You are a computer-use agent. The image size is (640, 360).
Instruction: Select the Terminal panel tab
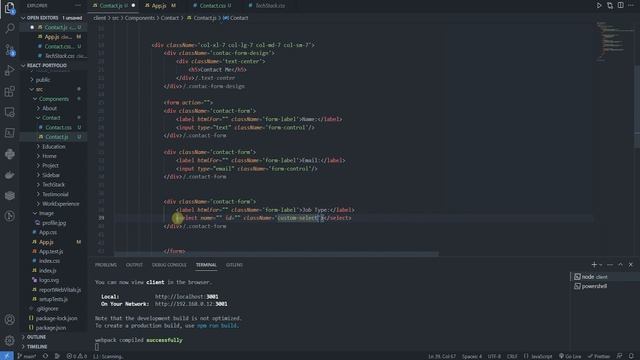(206, 265)
